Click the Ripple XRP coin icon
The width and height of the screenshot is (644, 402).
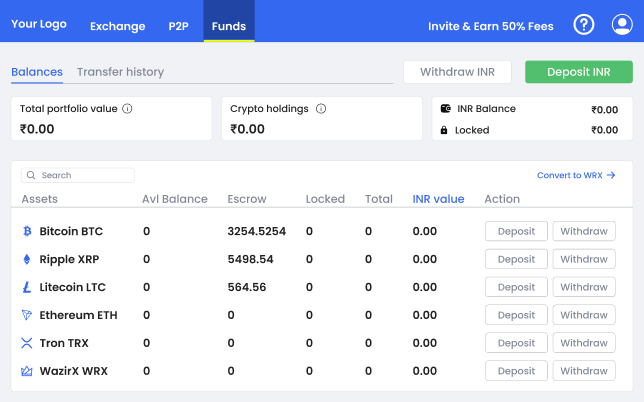27,259
